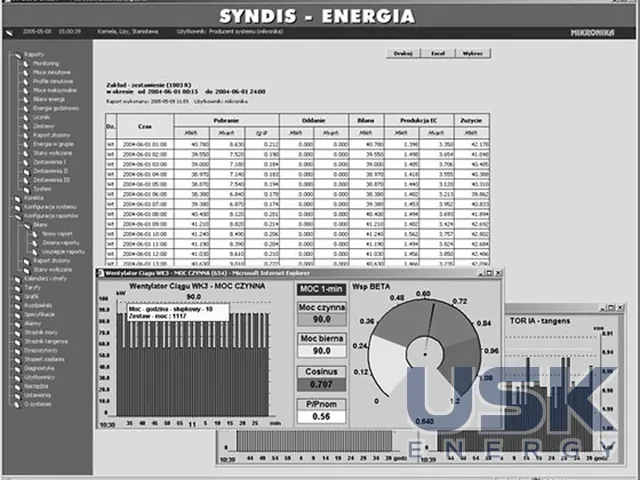Screen dimensions: 640x480
Task: Click the Pobranie column group header
Action: tap(227, 120)
